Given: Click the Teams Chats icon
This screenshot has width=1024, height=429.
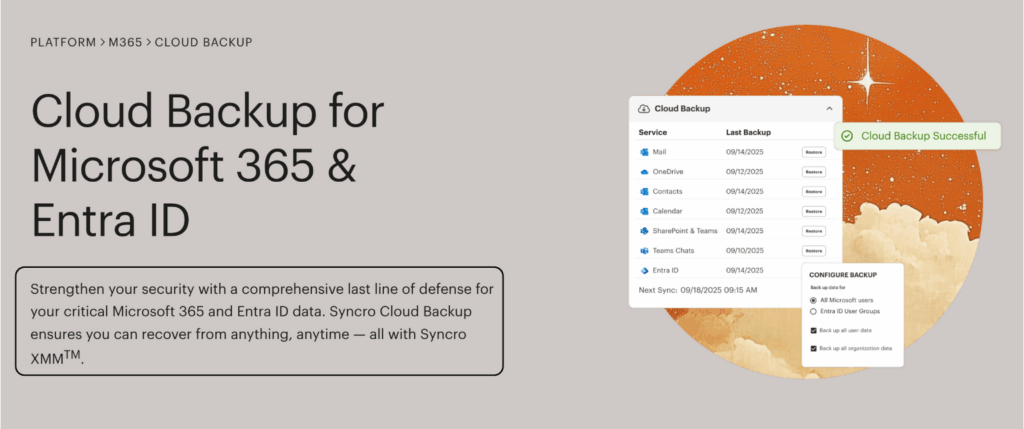Looking at the screenshot, I should pyautogui.click(x=644, y=251).
